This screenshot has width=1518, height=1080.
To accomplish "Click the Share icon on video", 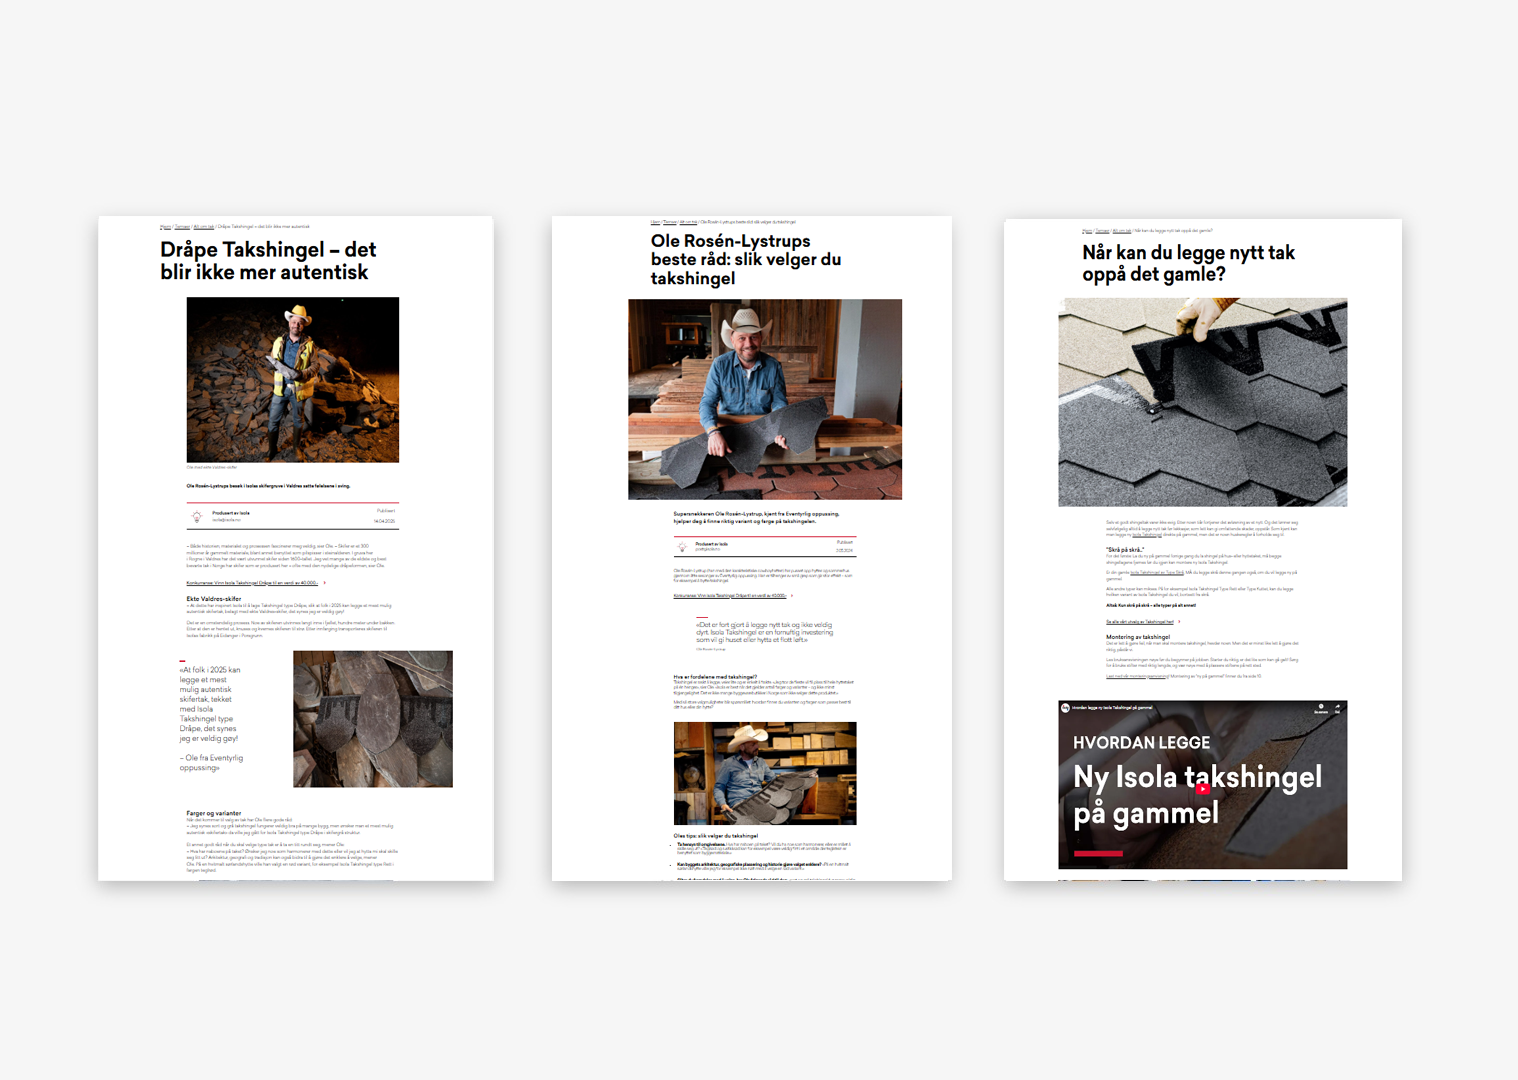I will tap(1337, 708).
